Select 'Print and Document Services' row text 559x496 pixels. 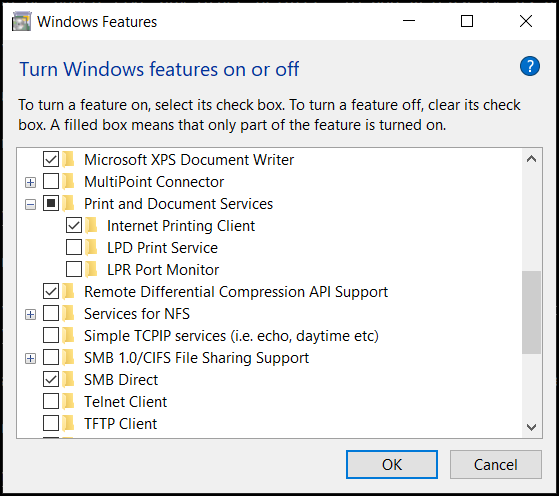[178, 204]
